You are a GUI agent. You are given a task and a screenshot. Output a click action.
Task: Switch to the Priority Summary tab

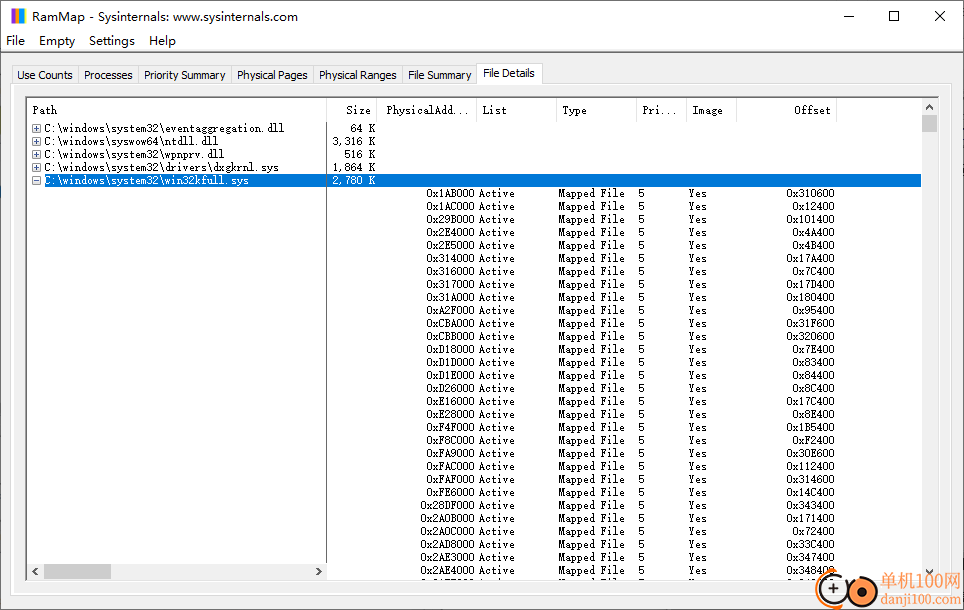184,75
